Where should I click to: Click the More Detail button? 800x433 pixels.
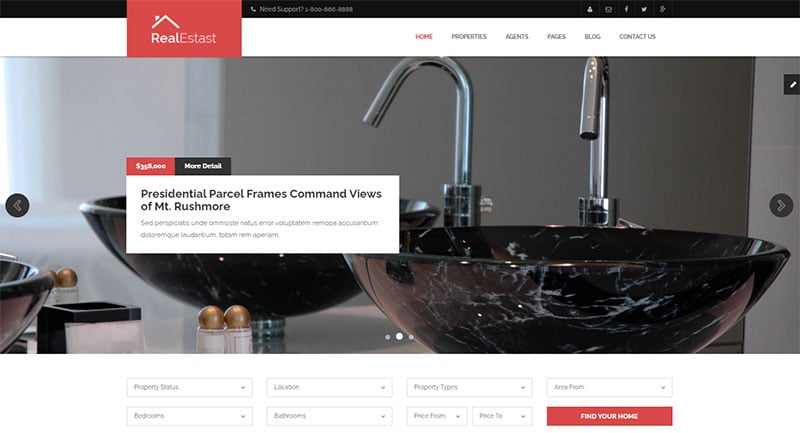(203, 166)
